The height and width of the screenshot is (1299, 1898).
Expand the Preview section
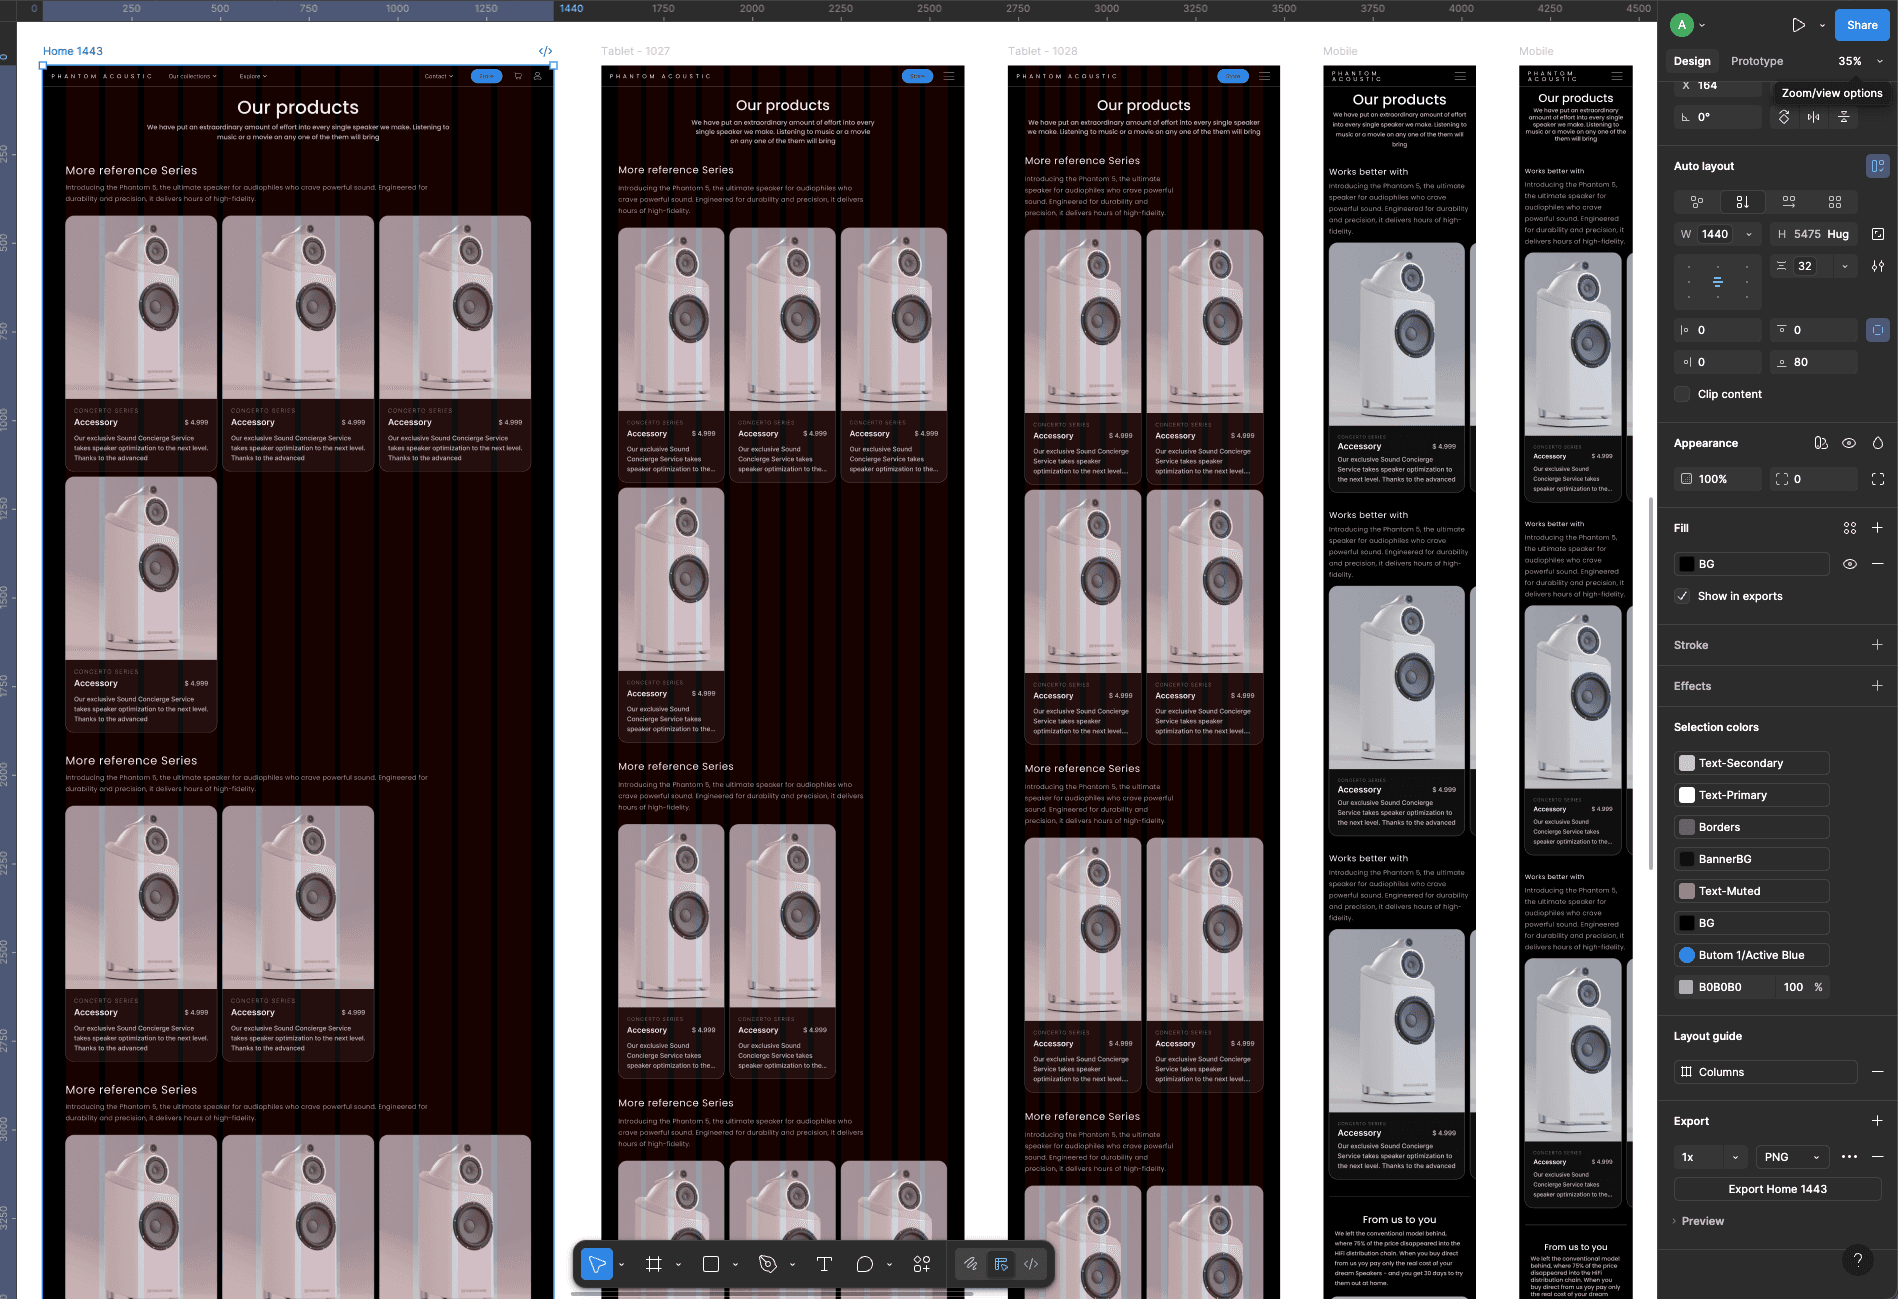[1700, 1221]
